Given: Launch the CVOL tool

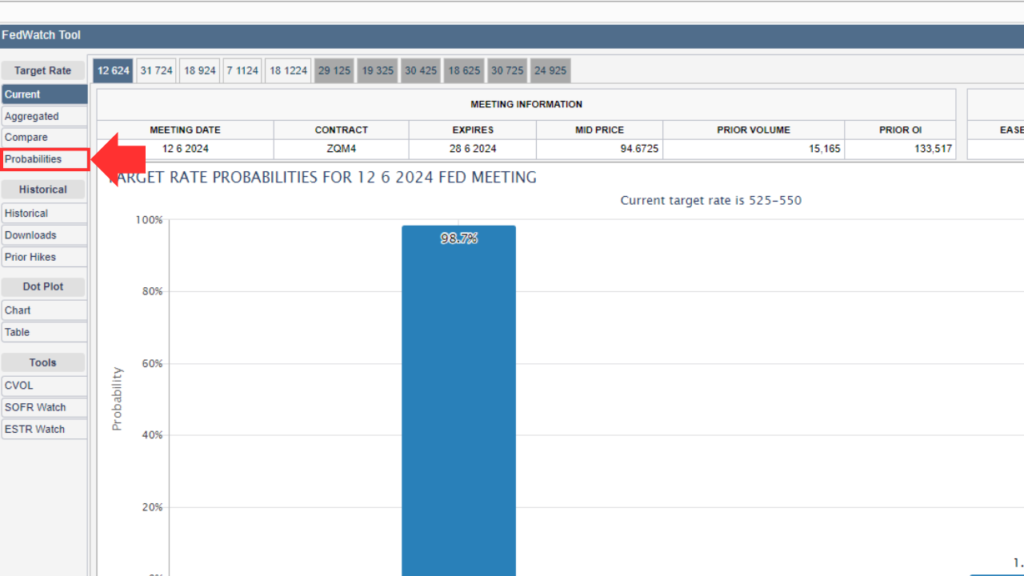Looking at the screenshot, I should [44, 385].
